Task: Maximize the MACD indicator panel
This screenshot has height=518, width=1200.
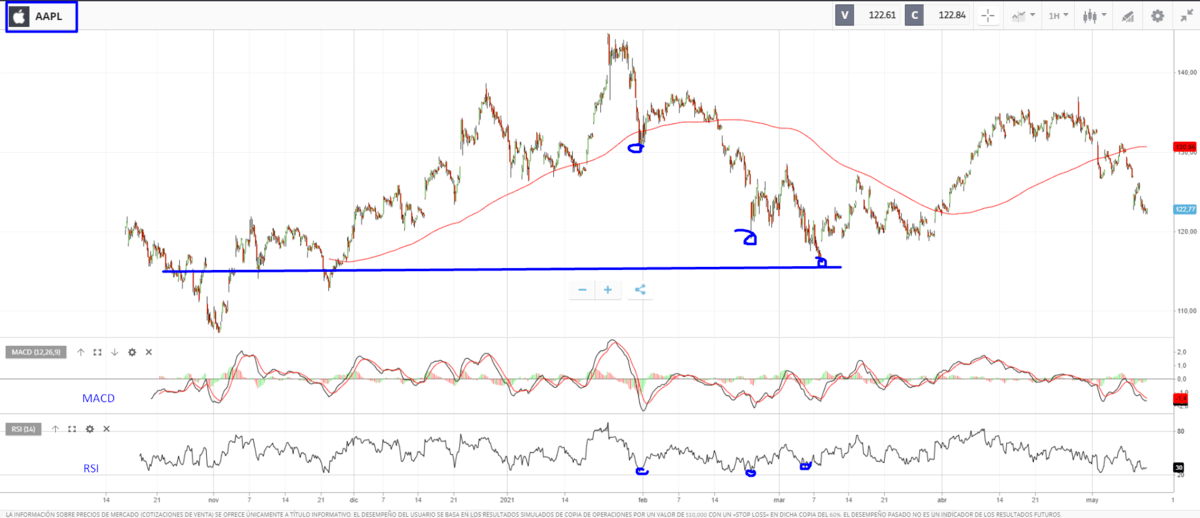Action: [x=97, y=352]
